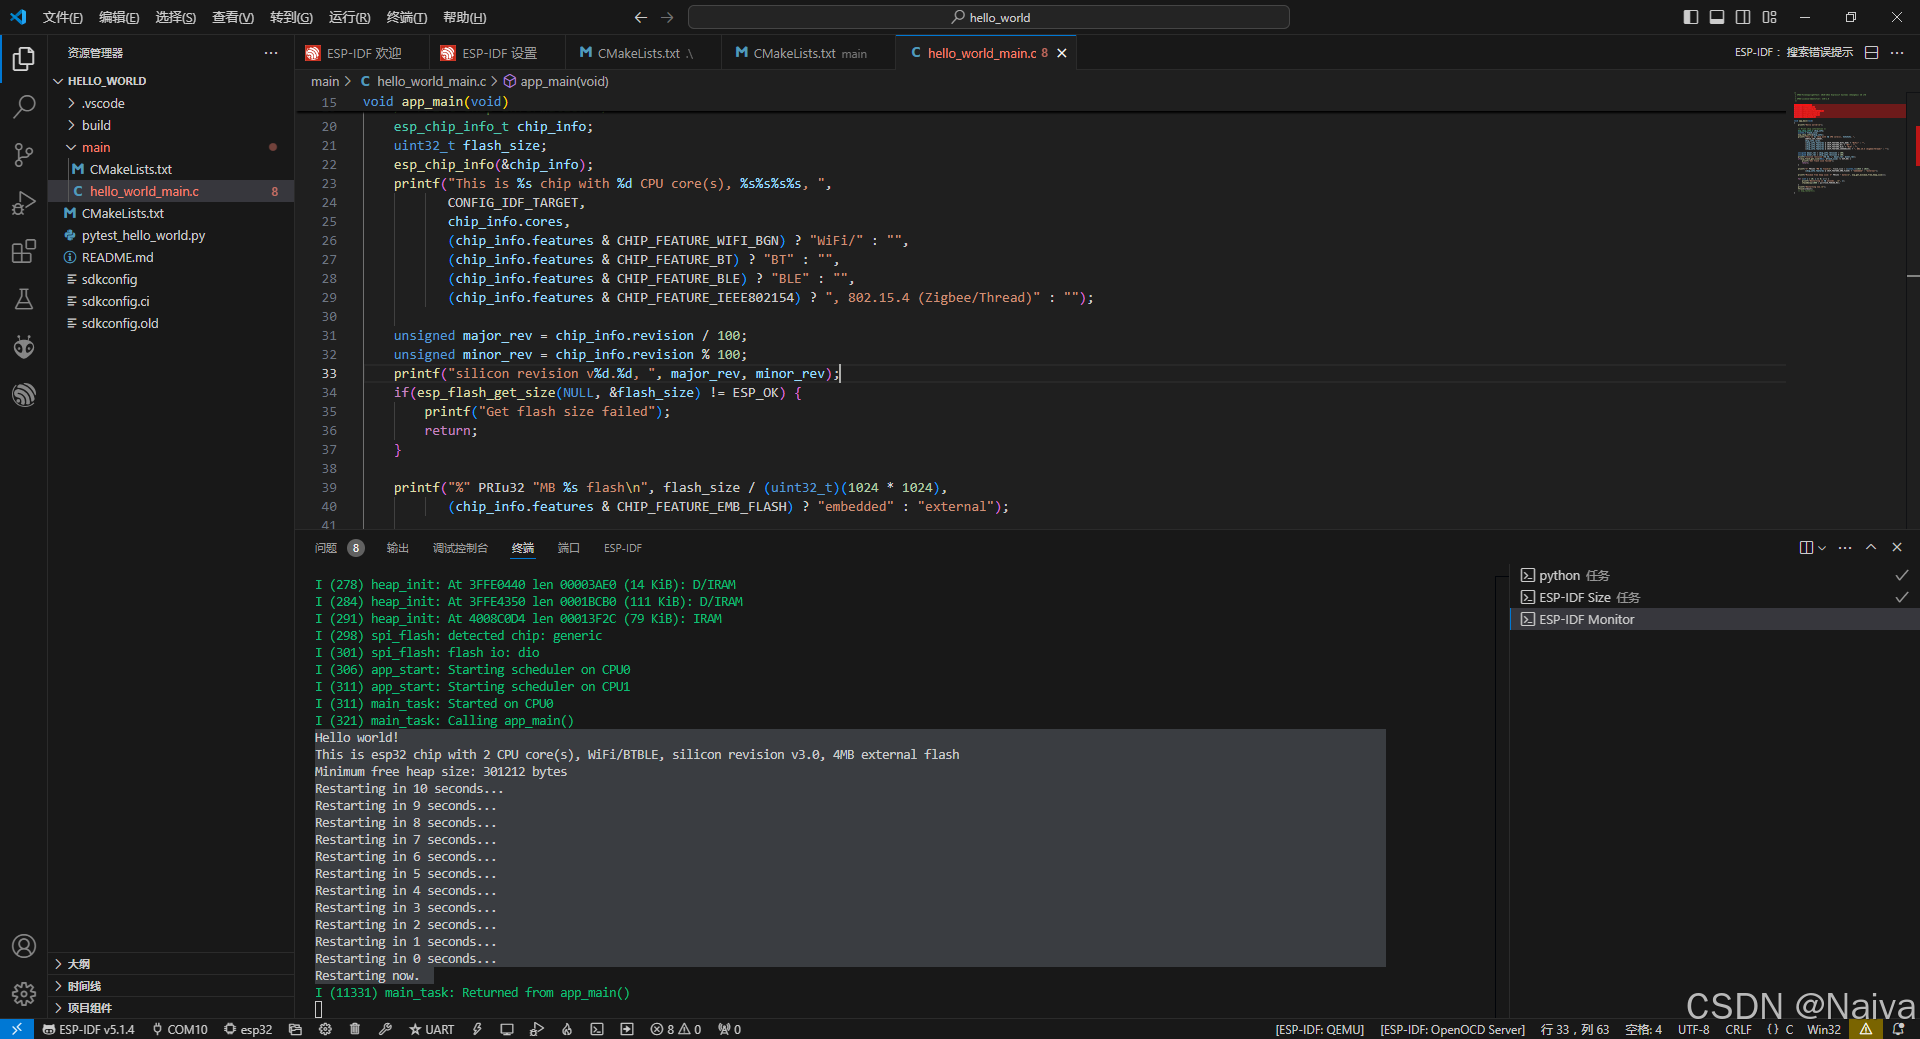Open the Testing flask icon in activity bar
Viewport: 1920px width, 1039px height.
click(23, 299)
